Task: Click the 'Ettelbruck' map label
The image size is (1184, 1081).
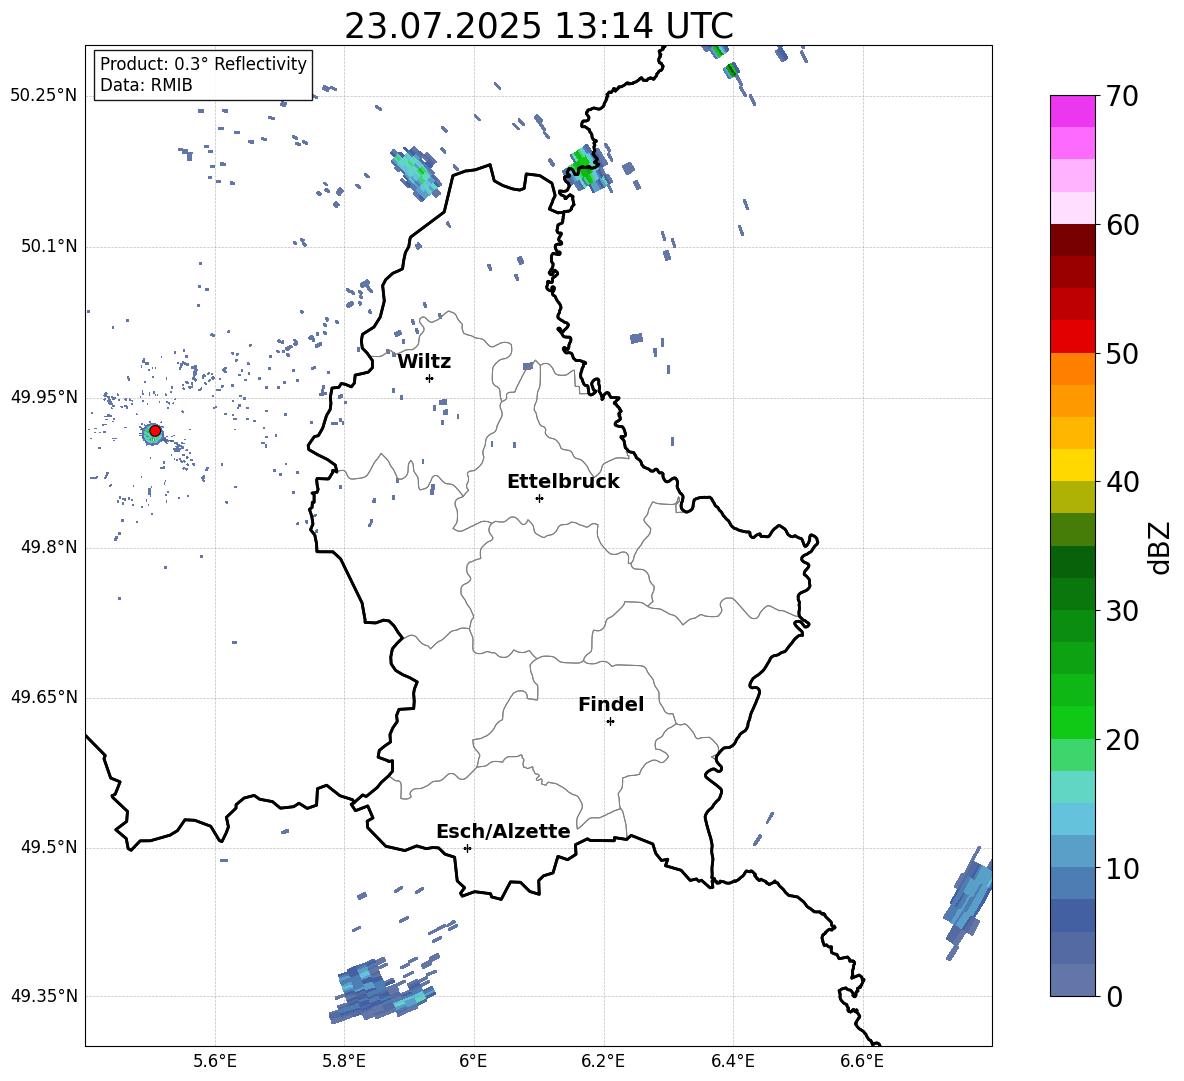Action: click(x=563, y=482)
